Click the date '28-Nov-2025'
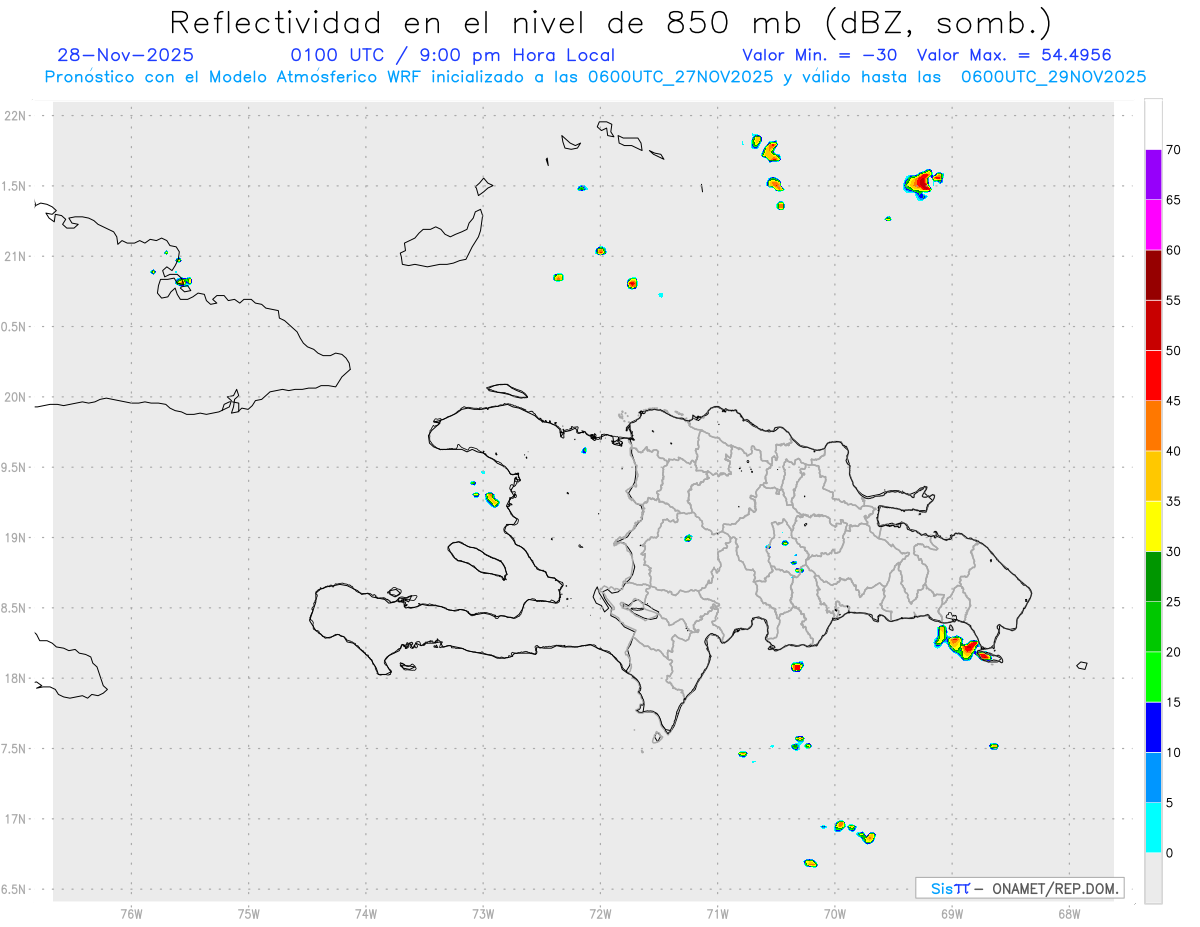Screen dimensions: 1200x927 tap(126, 55)
